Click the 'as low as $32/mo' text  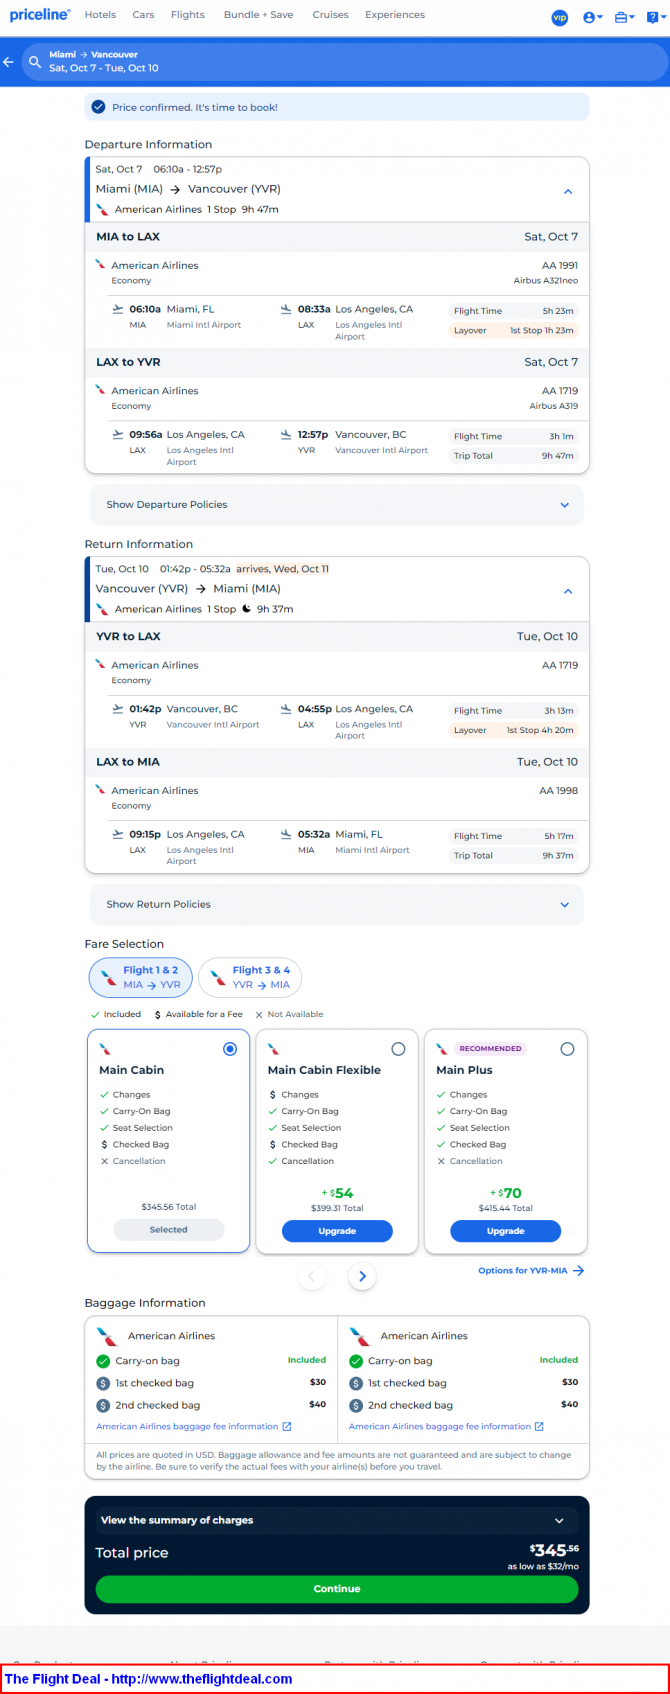pyautogui.click(x=543, y=1567)
